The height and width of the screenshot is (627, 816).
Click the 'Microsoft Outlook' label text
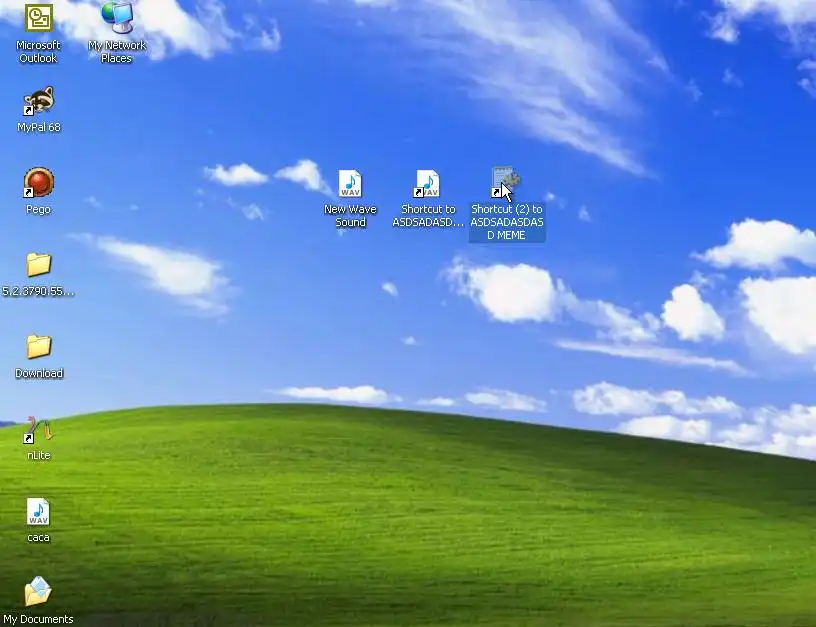click(x=39, y=52)
